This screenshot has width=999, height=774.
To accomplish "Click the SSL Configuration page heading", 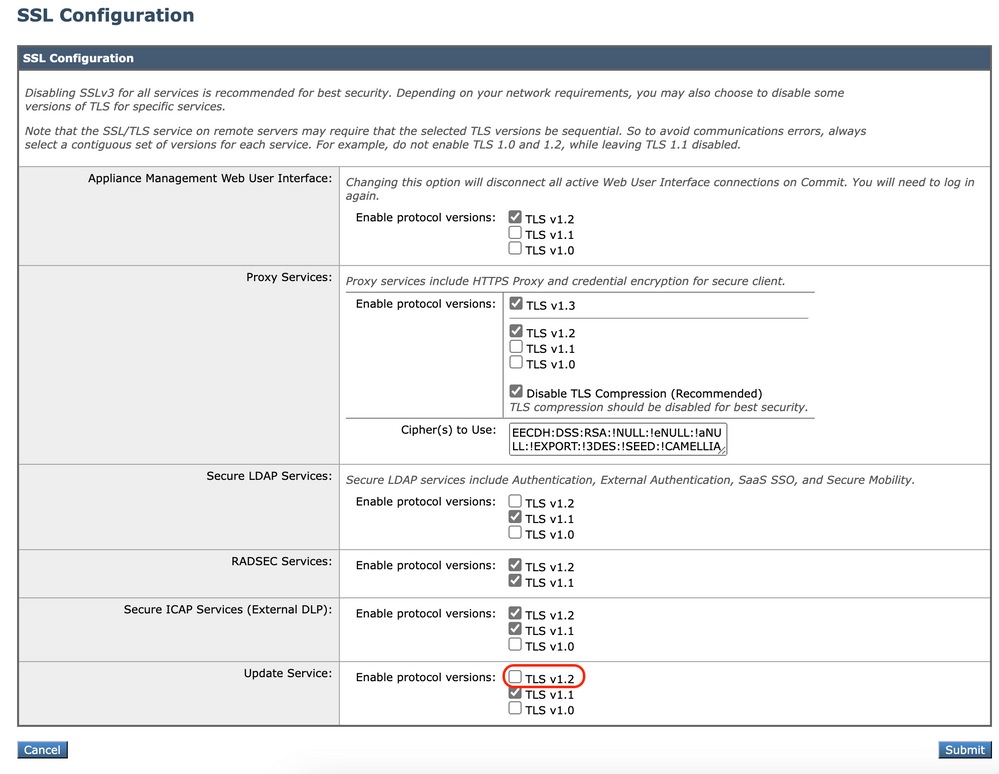I will click(x=105, y=15).
